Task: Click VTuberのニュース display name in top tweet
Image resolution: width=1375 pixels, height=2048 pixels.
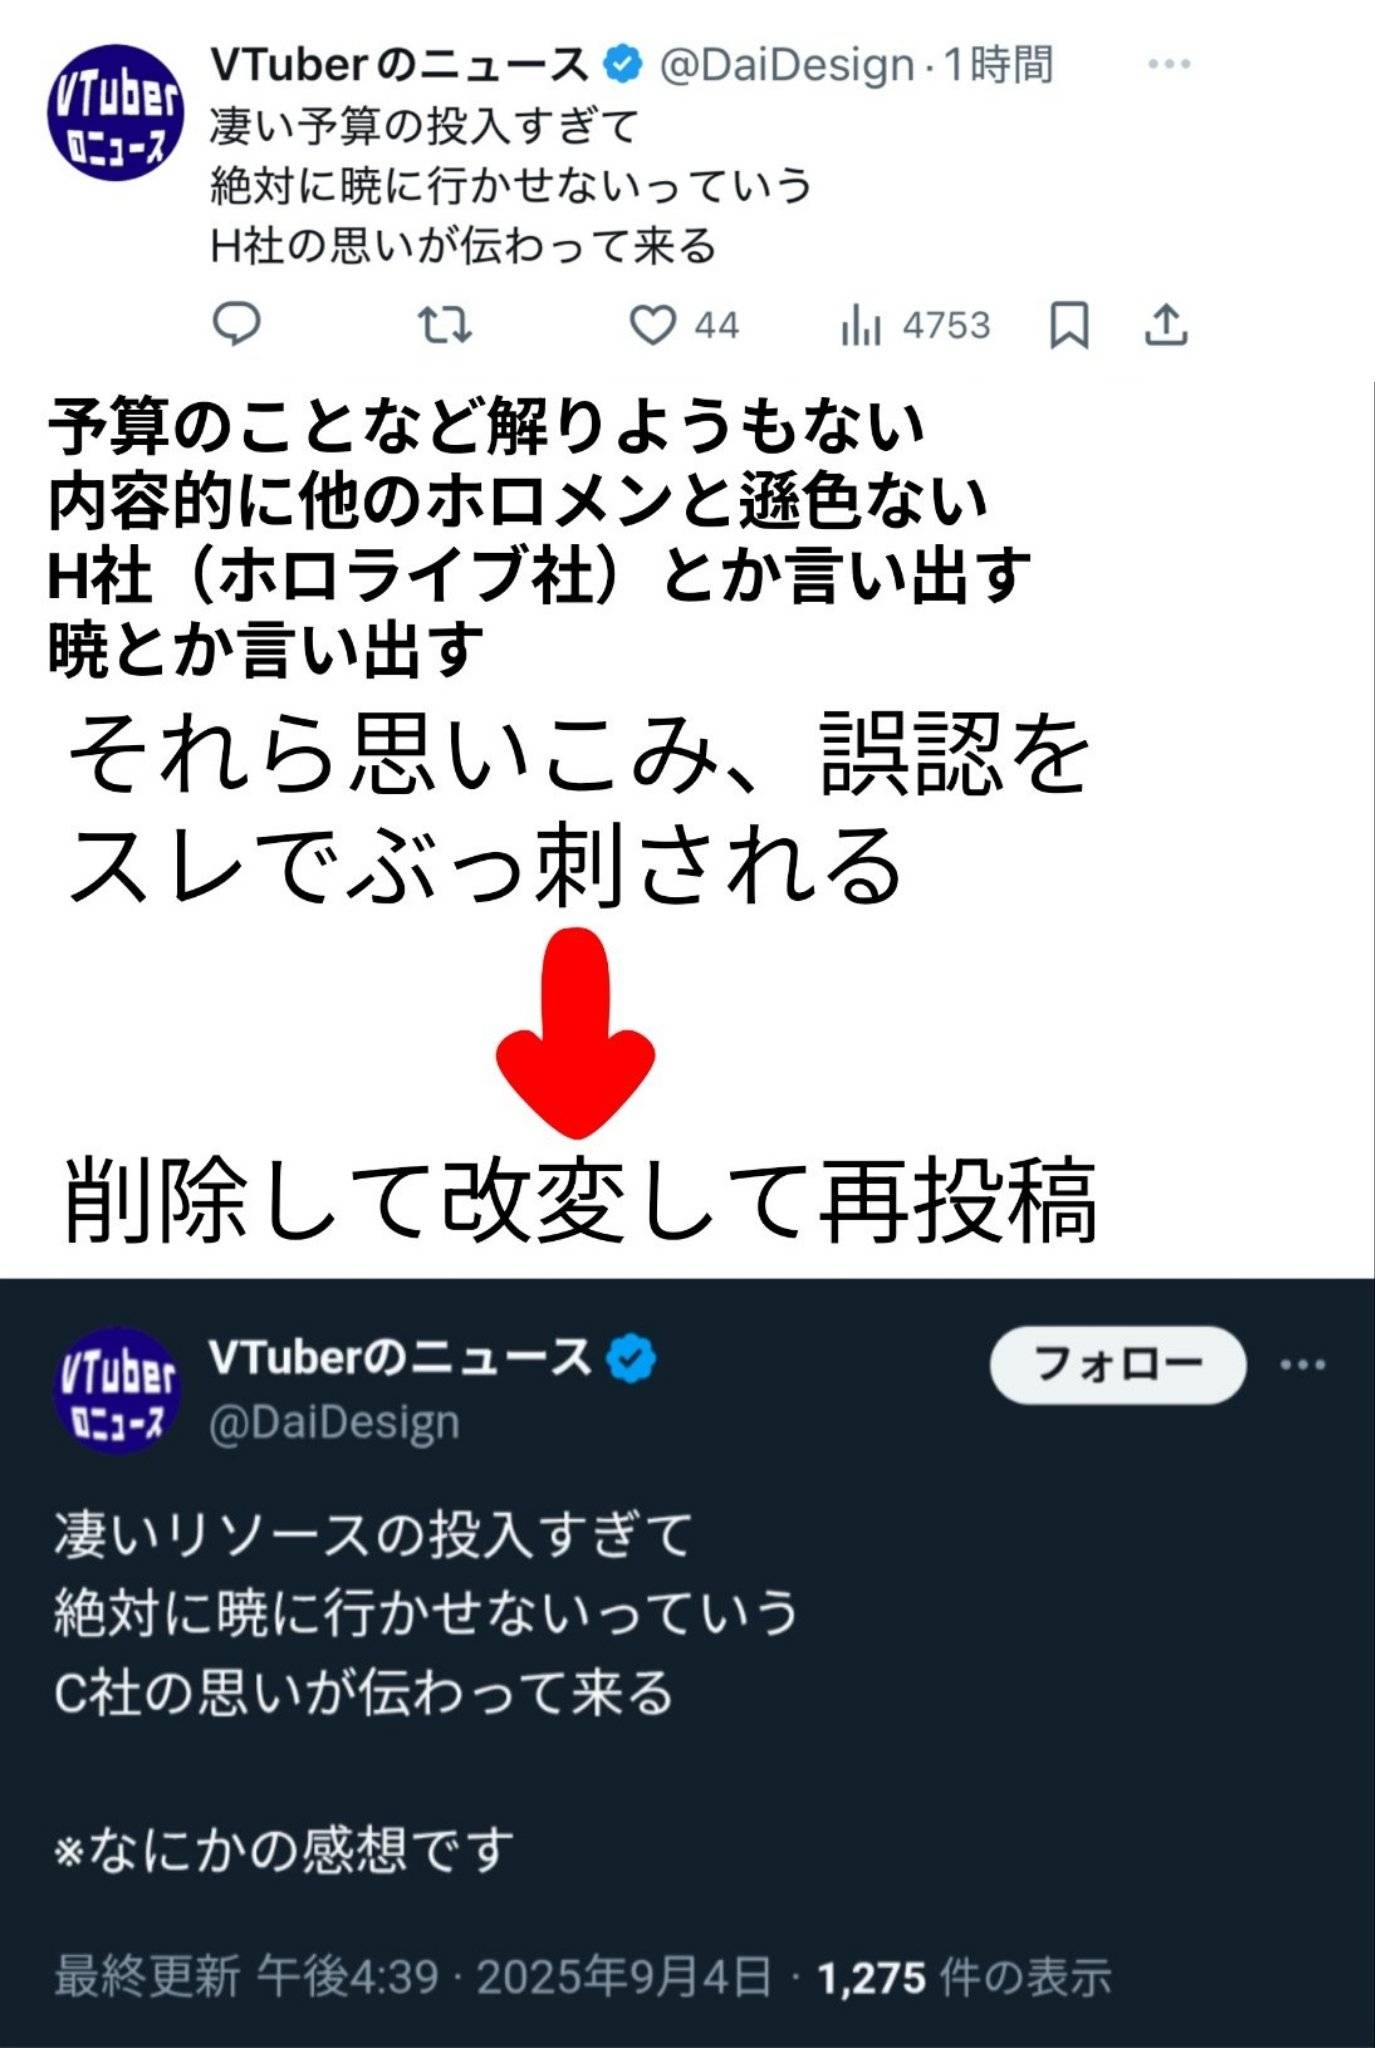Action: [x=400, y=65]
